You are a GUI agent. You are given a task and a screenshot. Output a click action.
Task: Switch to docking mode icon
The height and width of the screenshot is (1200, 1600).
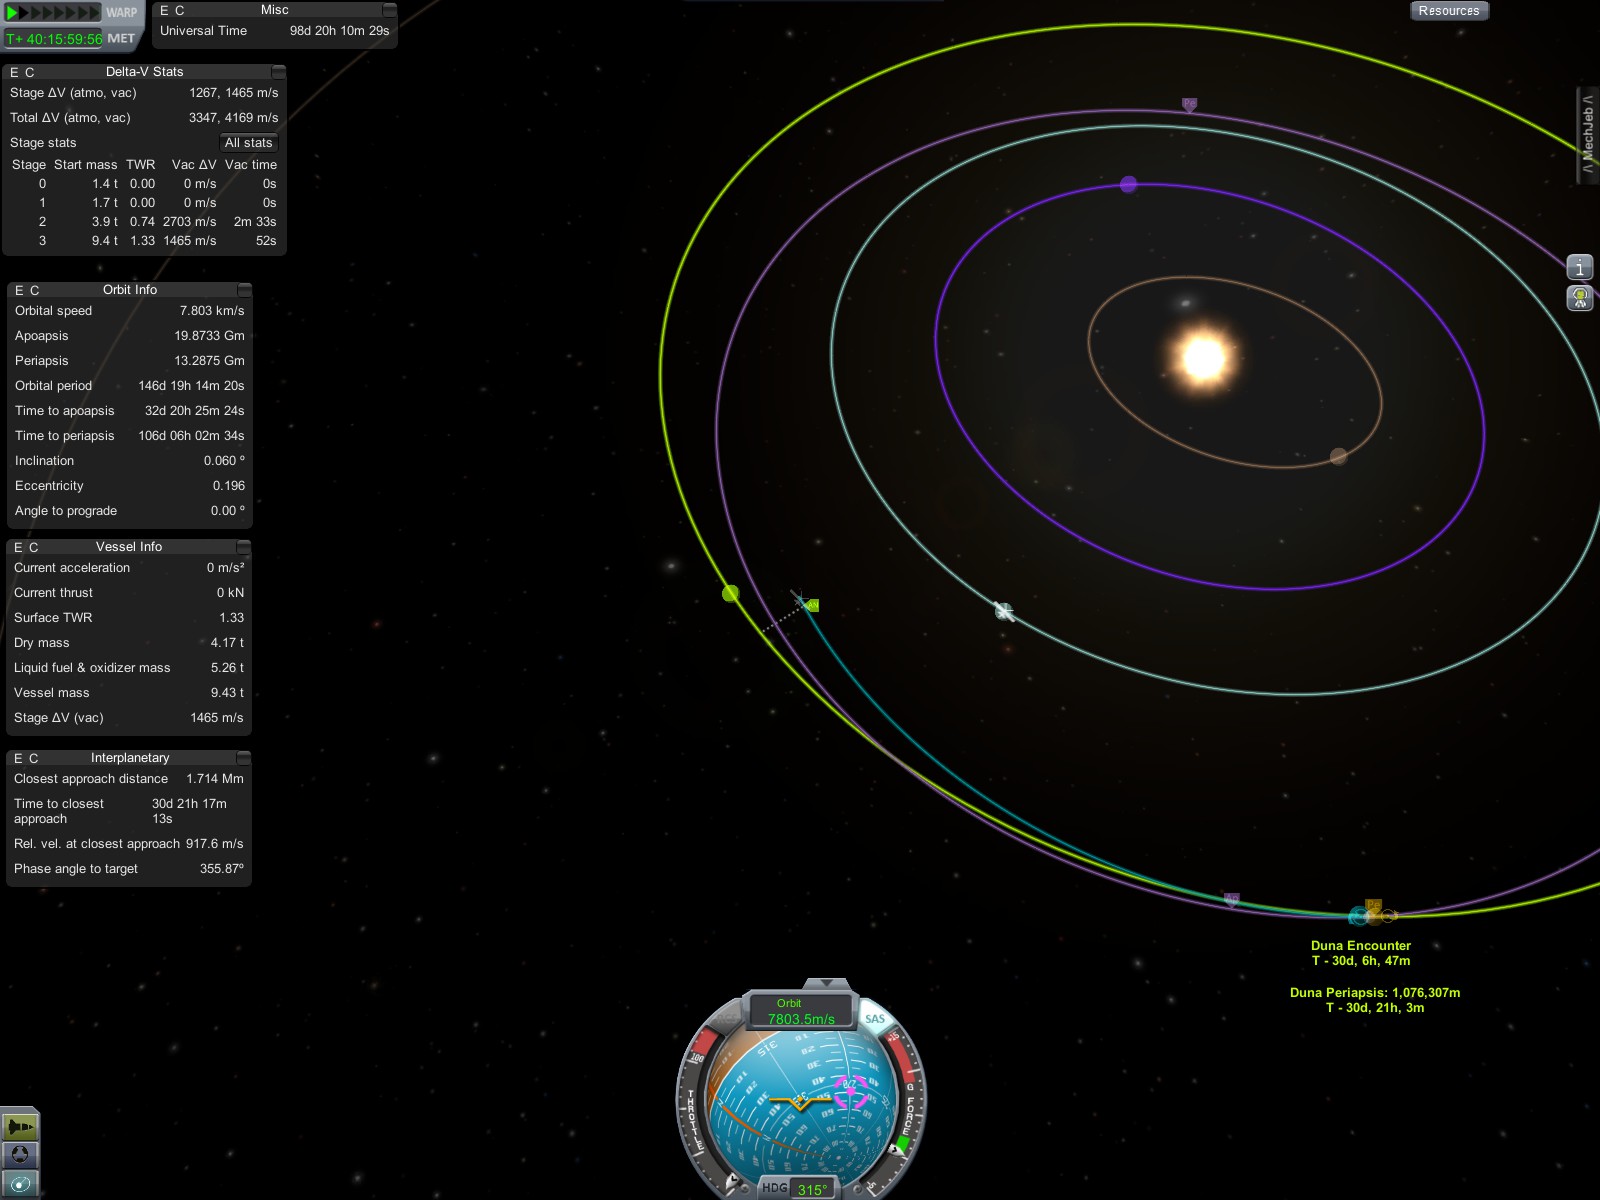pyautogui.click(x=20, y=1156)
